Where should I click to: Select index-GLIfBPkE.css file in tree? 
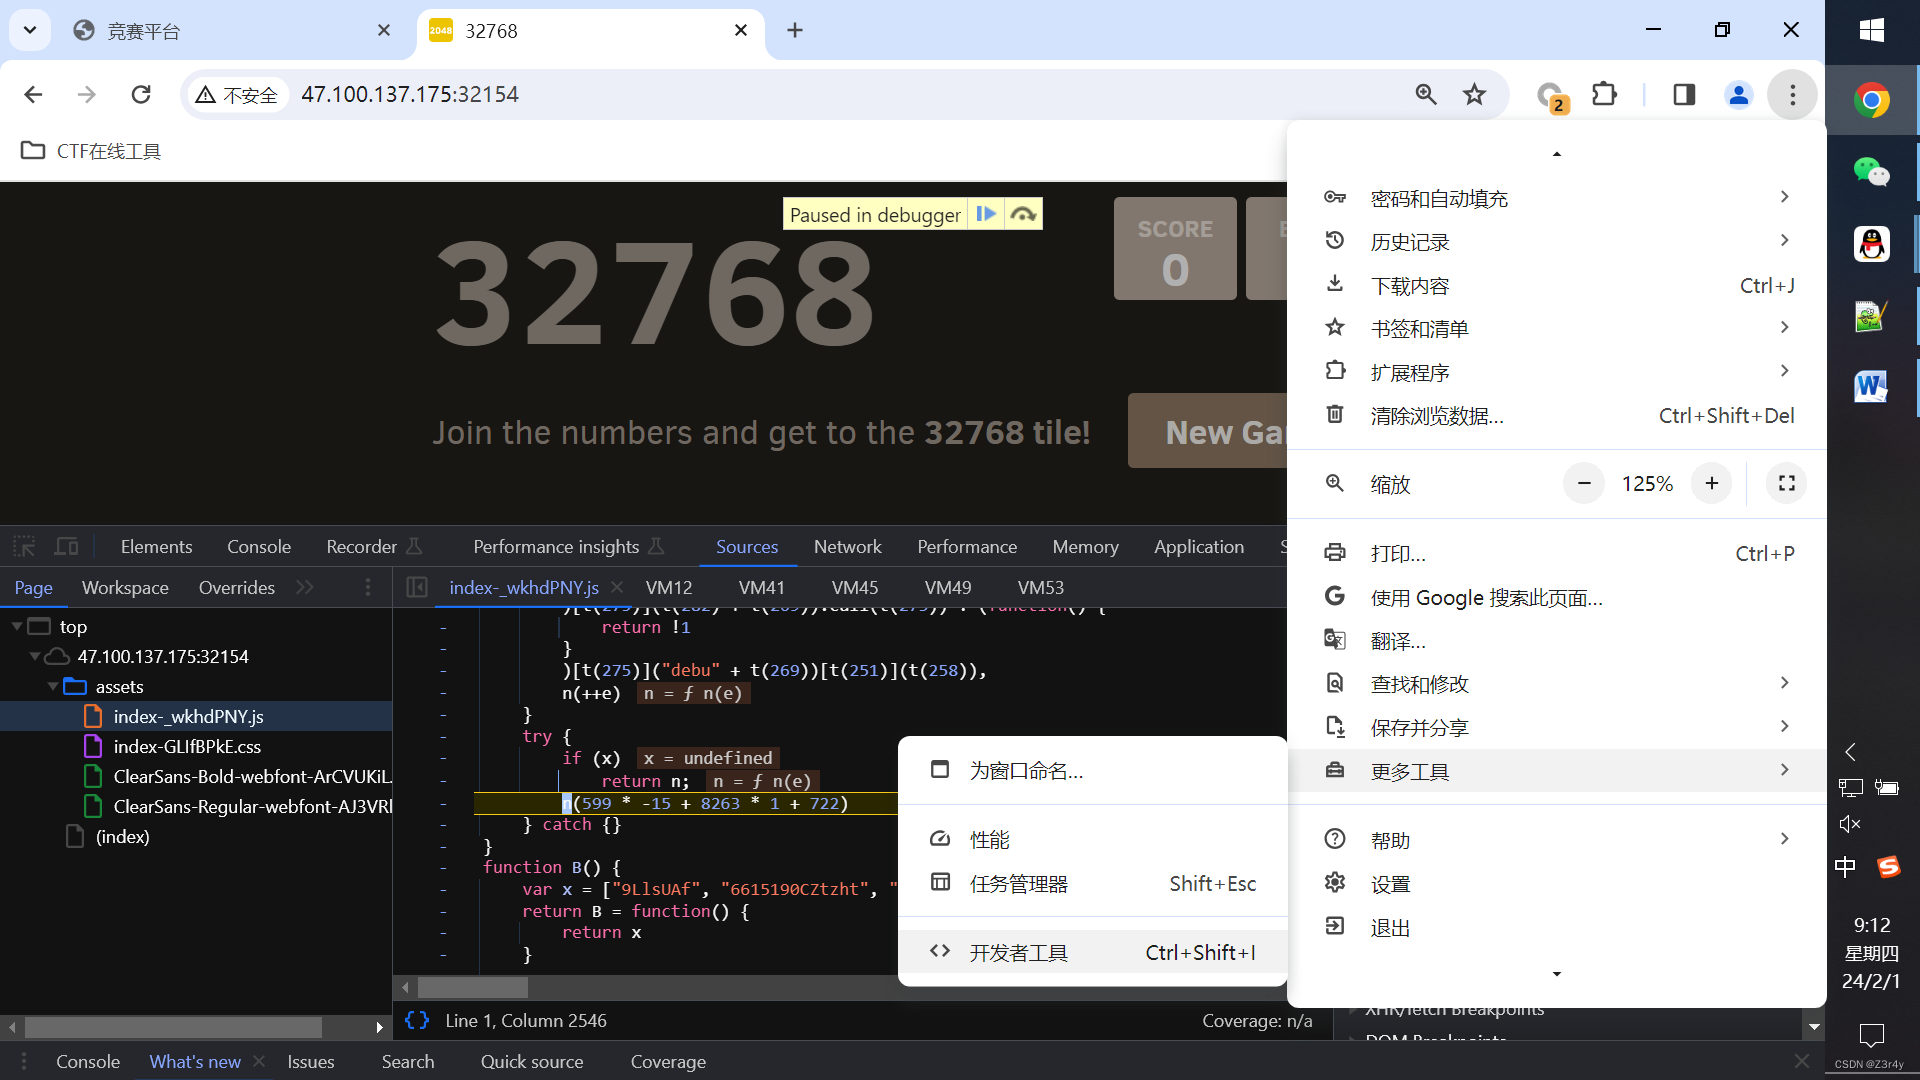(187, 747)
